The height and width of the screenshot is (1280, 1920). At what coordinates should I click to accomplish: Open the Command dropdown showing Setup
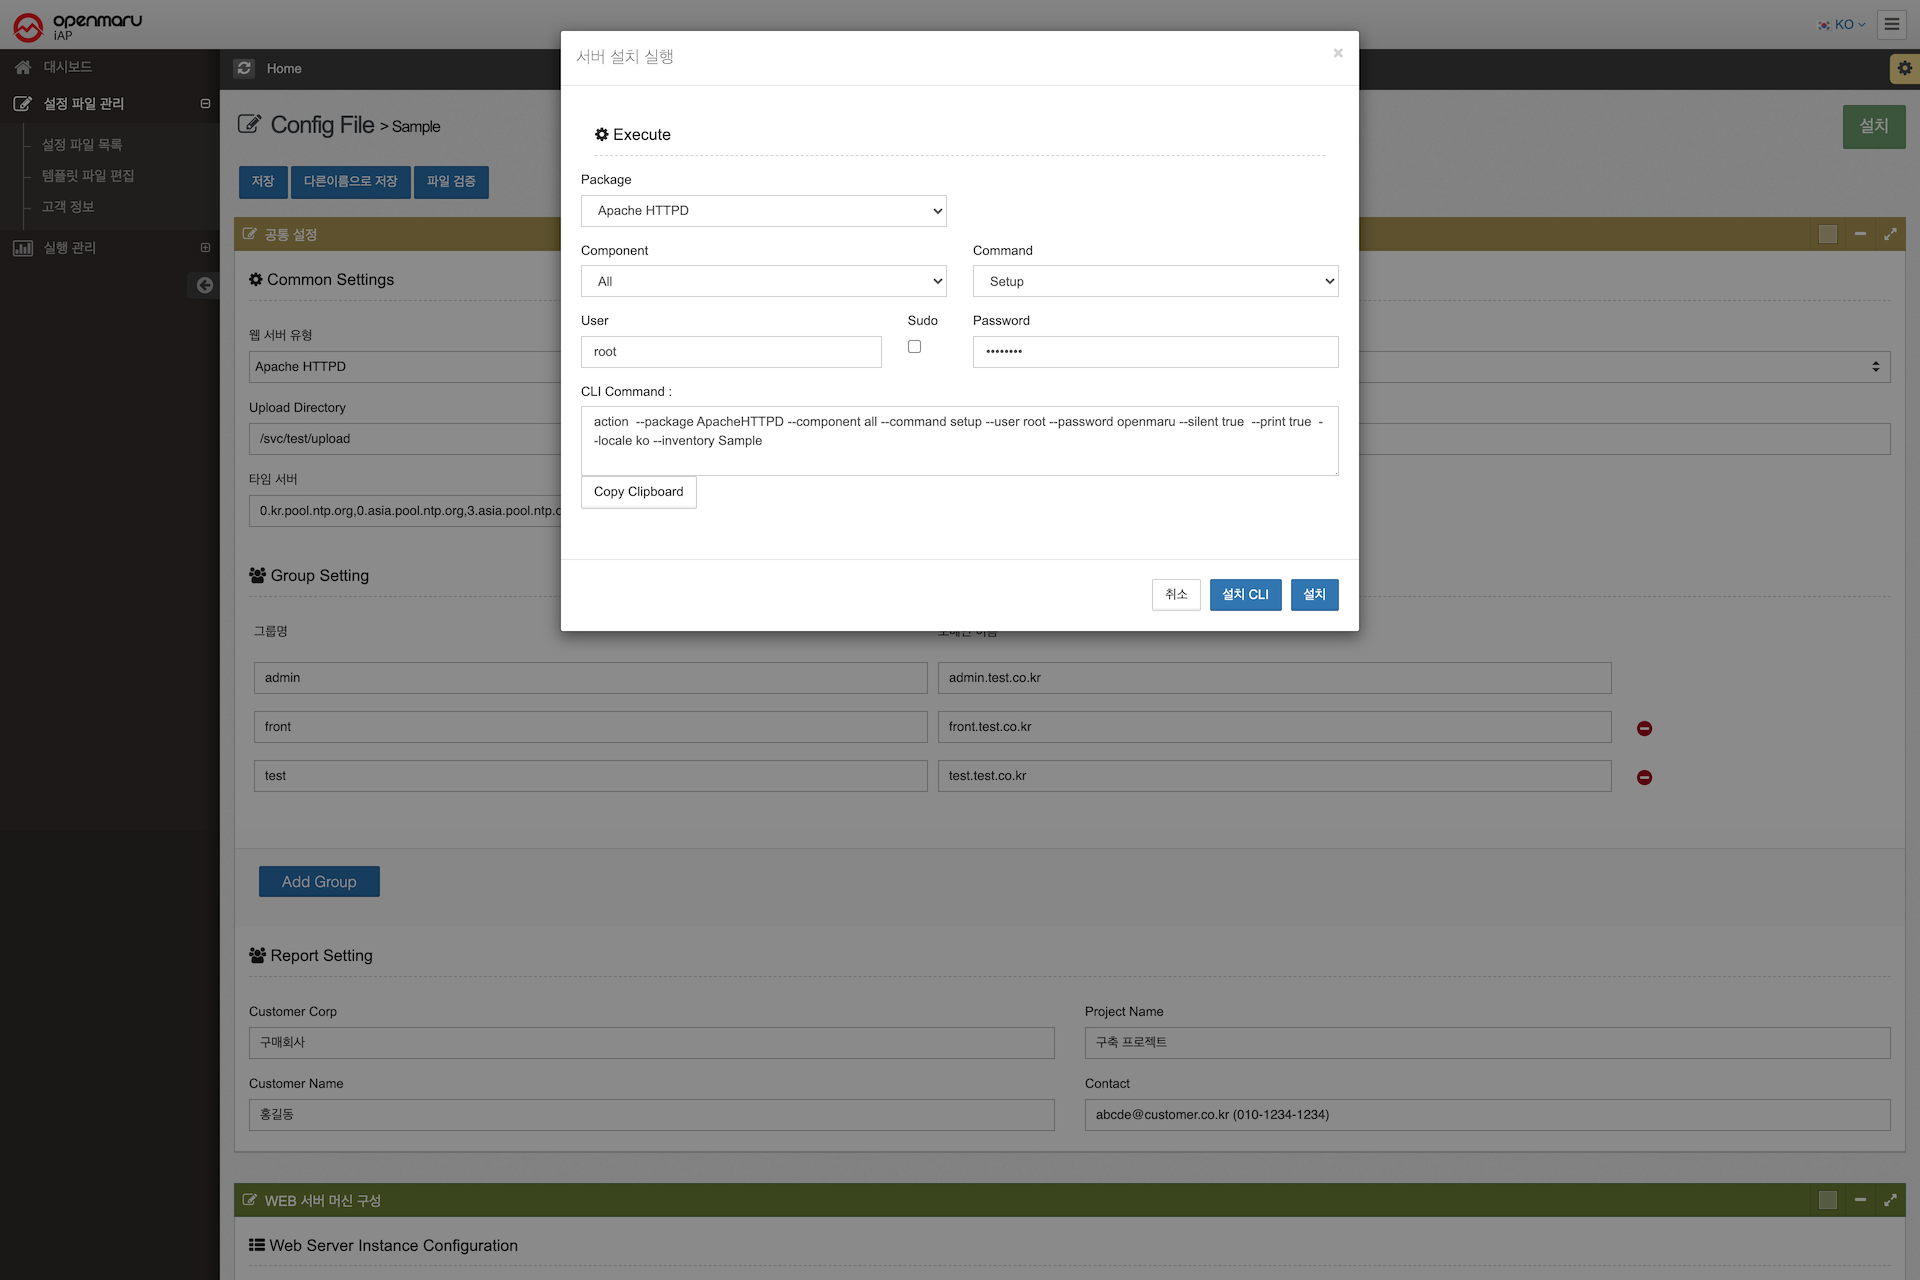(x=1155, y=281)
